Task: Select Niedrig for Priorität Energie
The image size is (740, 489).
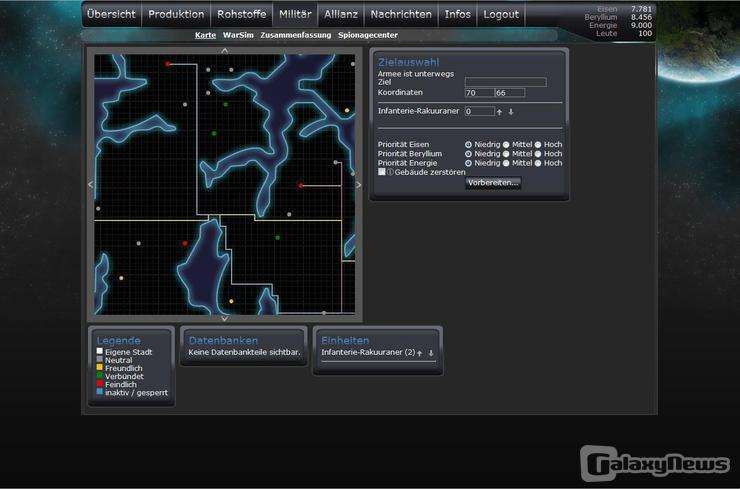Action: pyautogui.click(x=469, y=163)
